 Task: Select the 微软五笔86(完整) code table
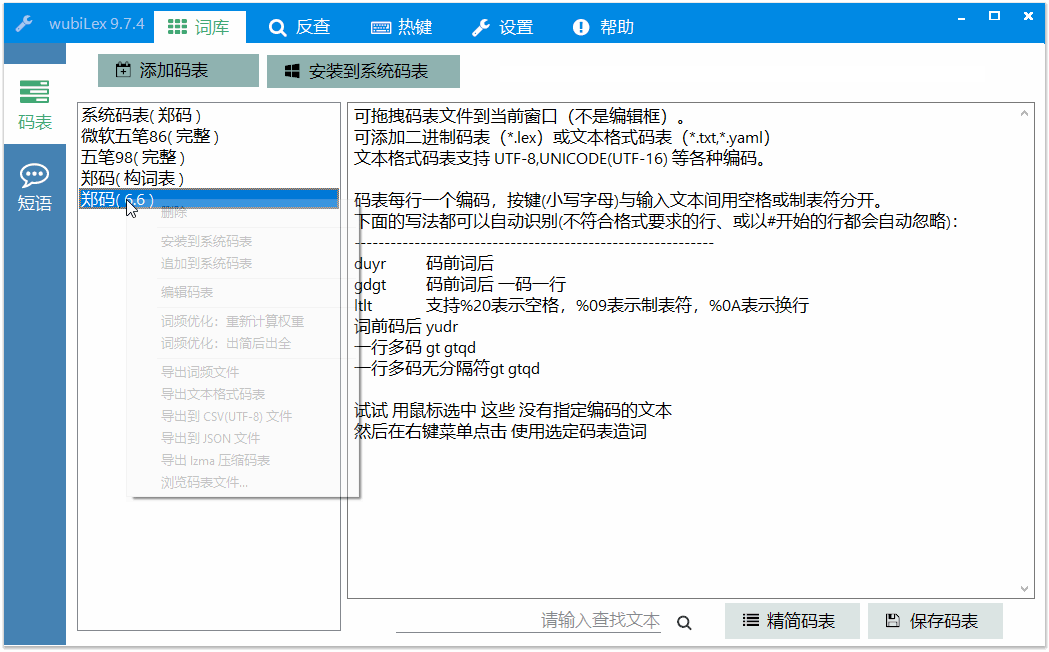click(x=150, y=136)
